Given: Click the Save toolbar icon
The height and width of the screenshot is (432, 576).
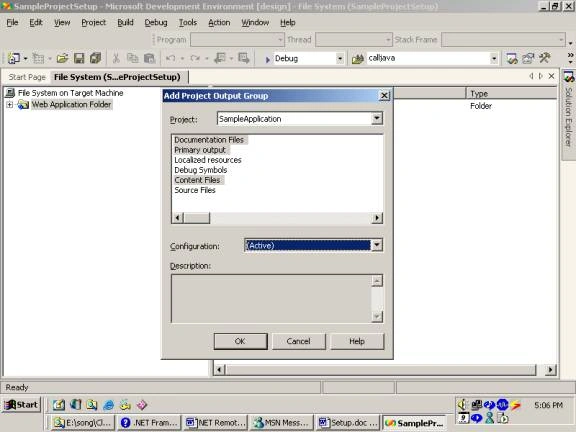Looking at the screenshot, I should click(79, 58).
